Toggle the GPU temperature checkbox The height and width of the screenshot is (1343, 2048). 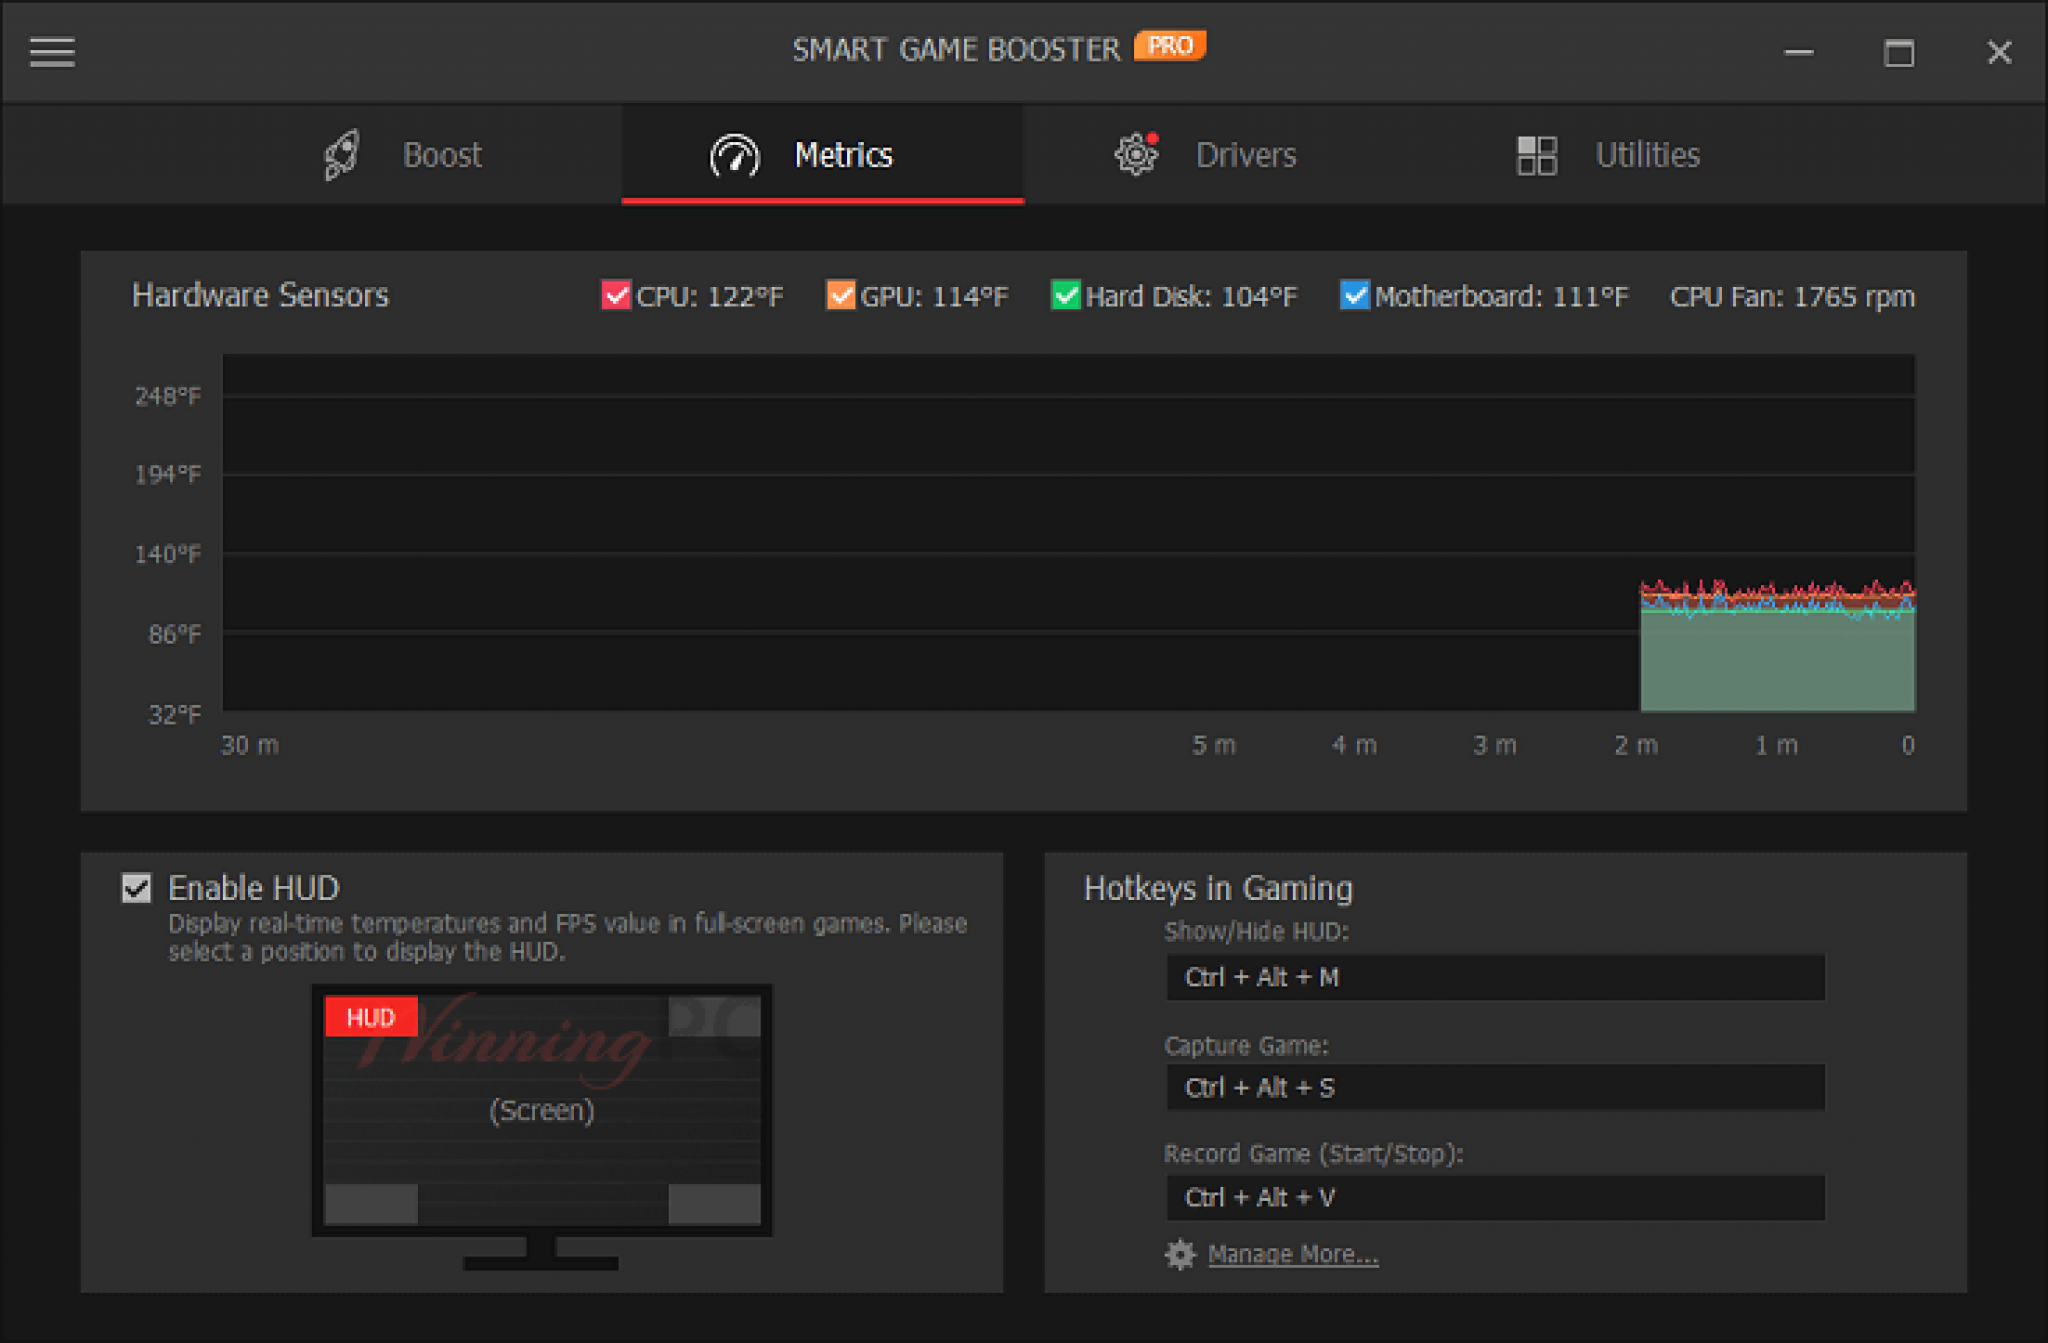click(x=840, y=296)
